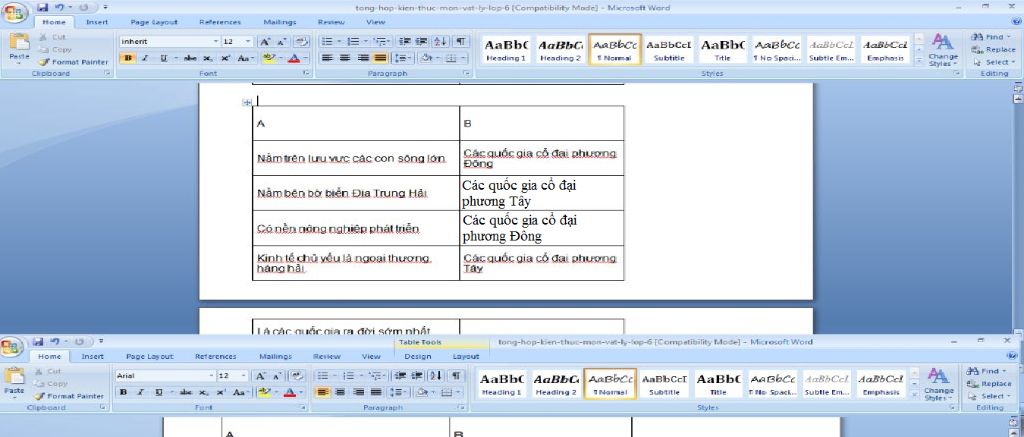Click Replace in inherit-font window

pos(993,50)
